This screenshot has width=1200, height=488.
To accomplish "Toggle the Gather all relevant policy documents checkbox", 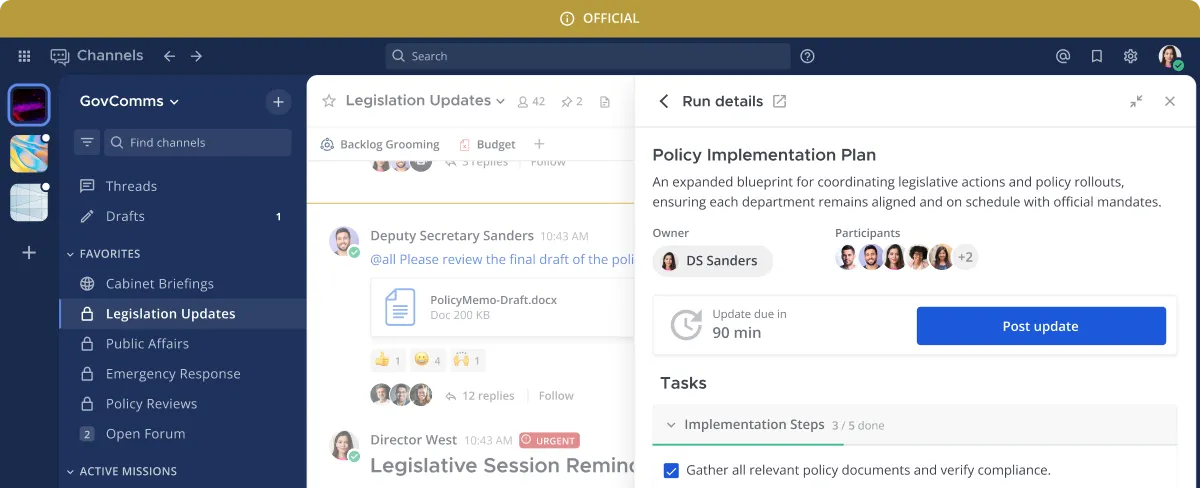I will coord(671,470).
